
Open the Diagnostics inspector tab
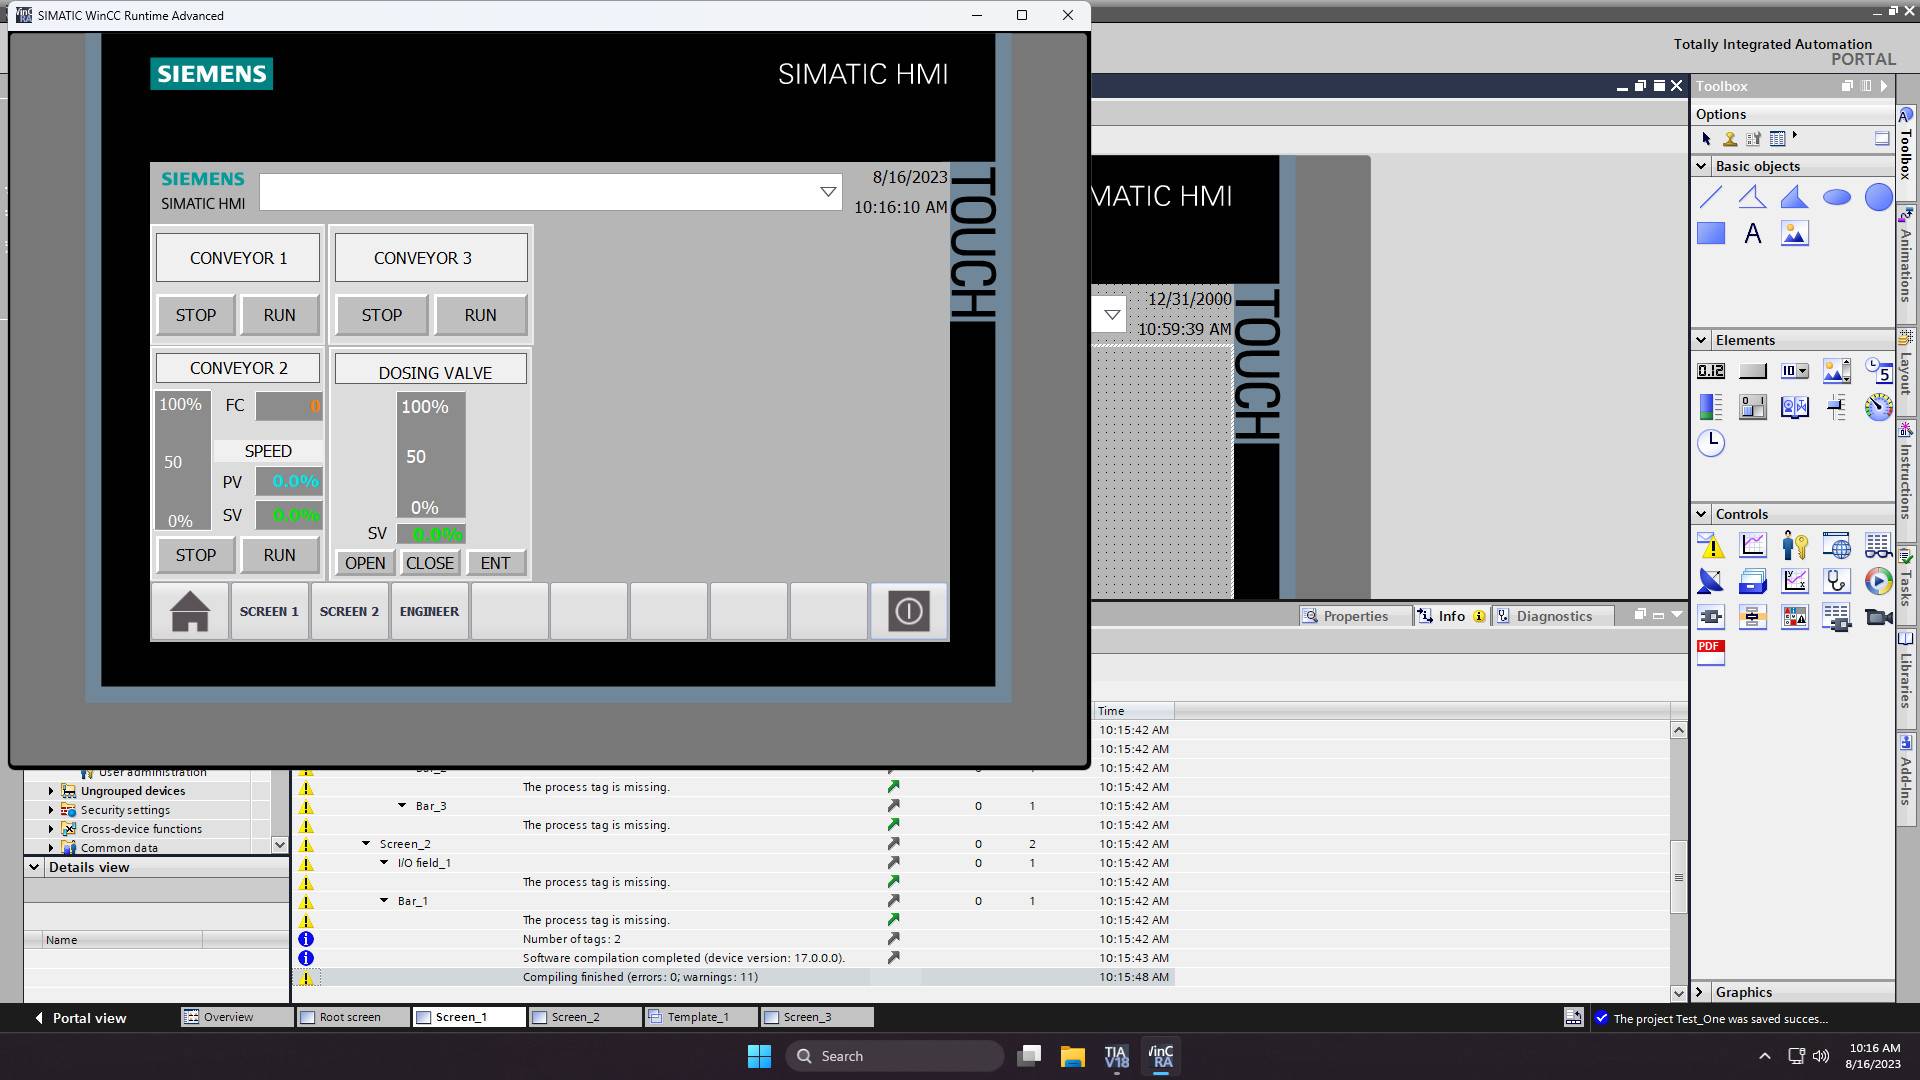click(1553, 616)
